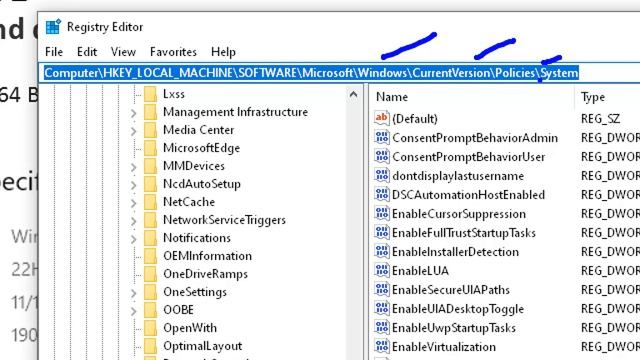This screenshot has height=360, width=640.
Task: Click the Registry Editor title text
Action: point(105,27)
